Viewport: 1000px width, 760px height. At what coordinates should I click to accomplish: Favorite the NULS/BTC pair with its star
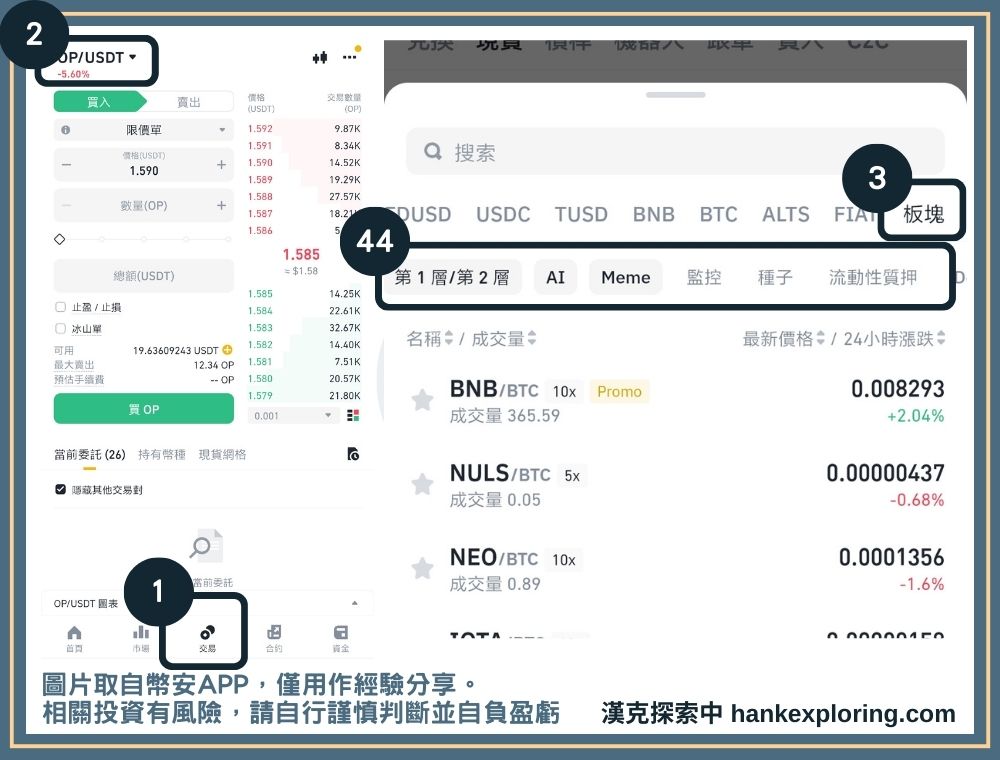coord(422,484)
